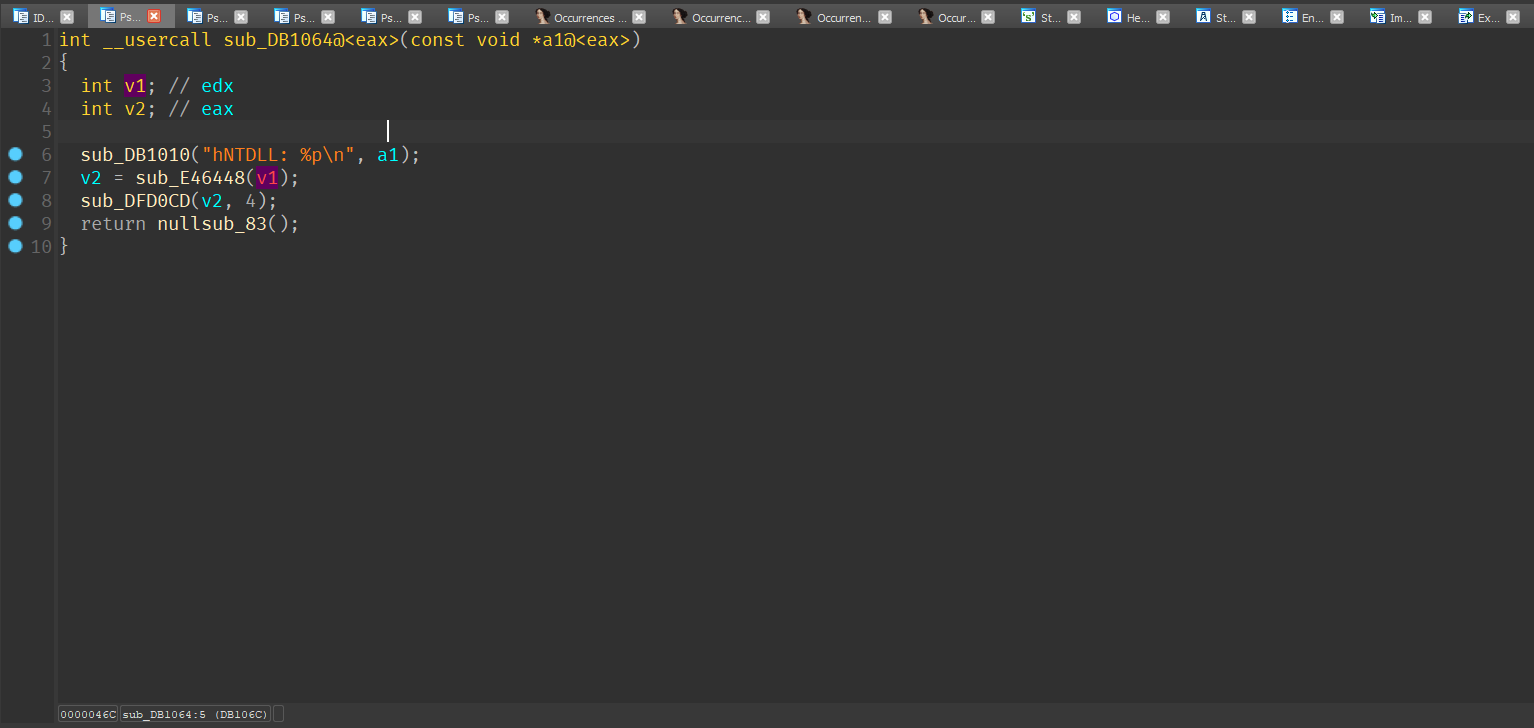
Task: Close the 'Occurren...' tab
Action: click(x=884, y=17)
